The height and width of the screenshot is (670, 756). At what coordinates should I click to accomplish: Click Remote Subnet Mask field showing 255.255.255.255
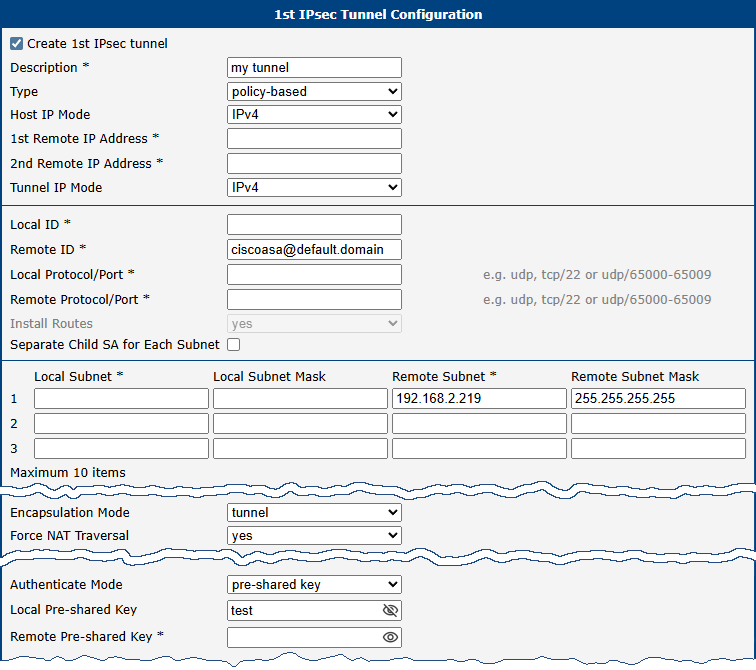pyautogui.click(x=659, y=399)
